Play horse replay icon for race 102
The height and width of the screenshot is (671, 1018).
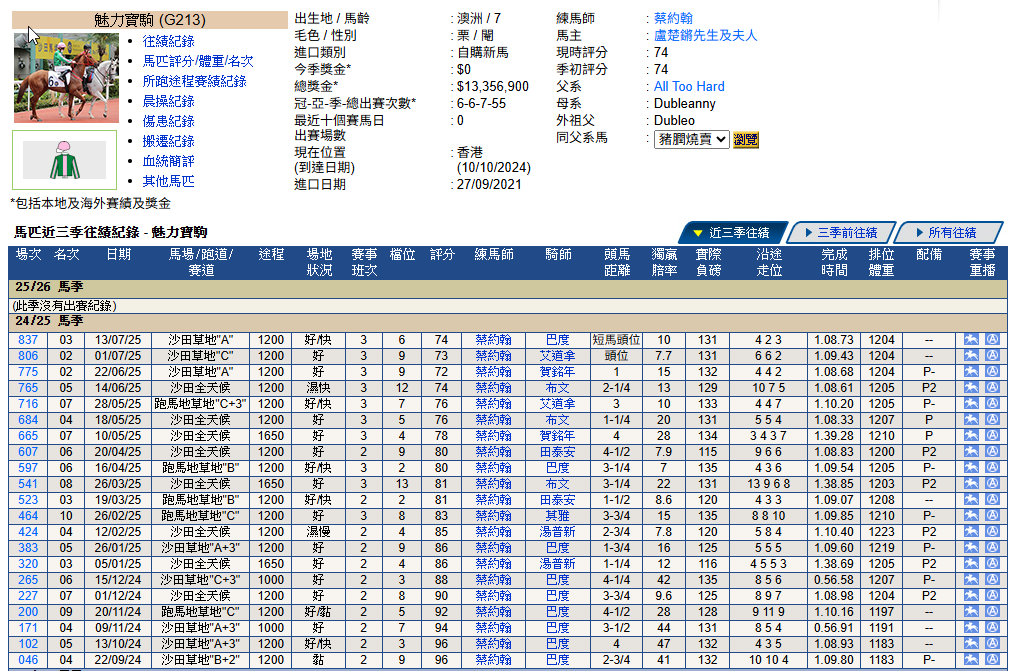pyautogui.click(x=971, y=644)
